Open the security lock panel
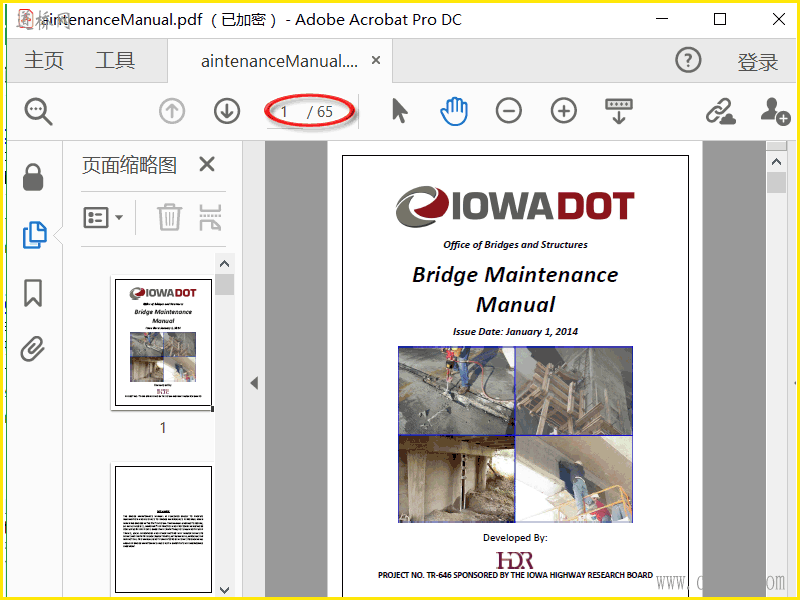This screenshot has width=800, height=600. point(33,177)
